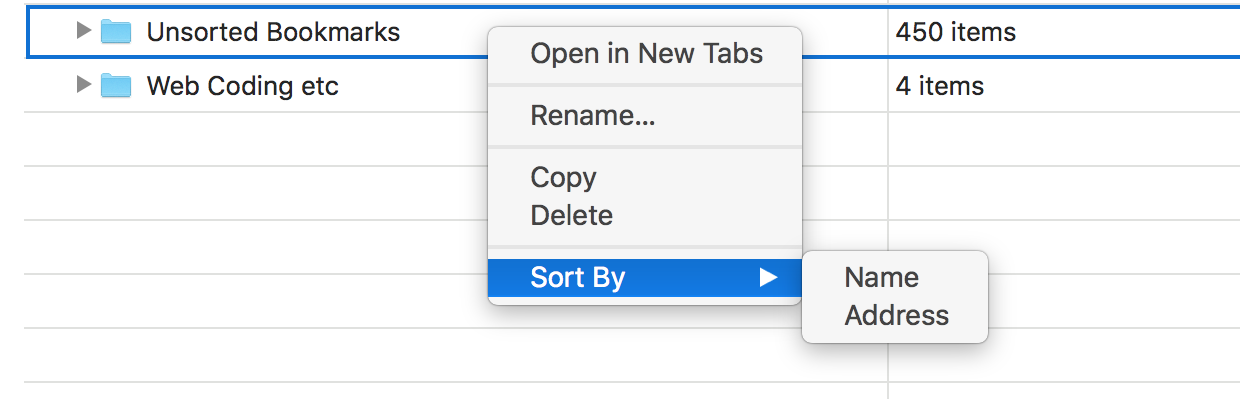
Task: Expand the Unsorted Bookmarks disclosure triangle
Action: coord(84,31)
